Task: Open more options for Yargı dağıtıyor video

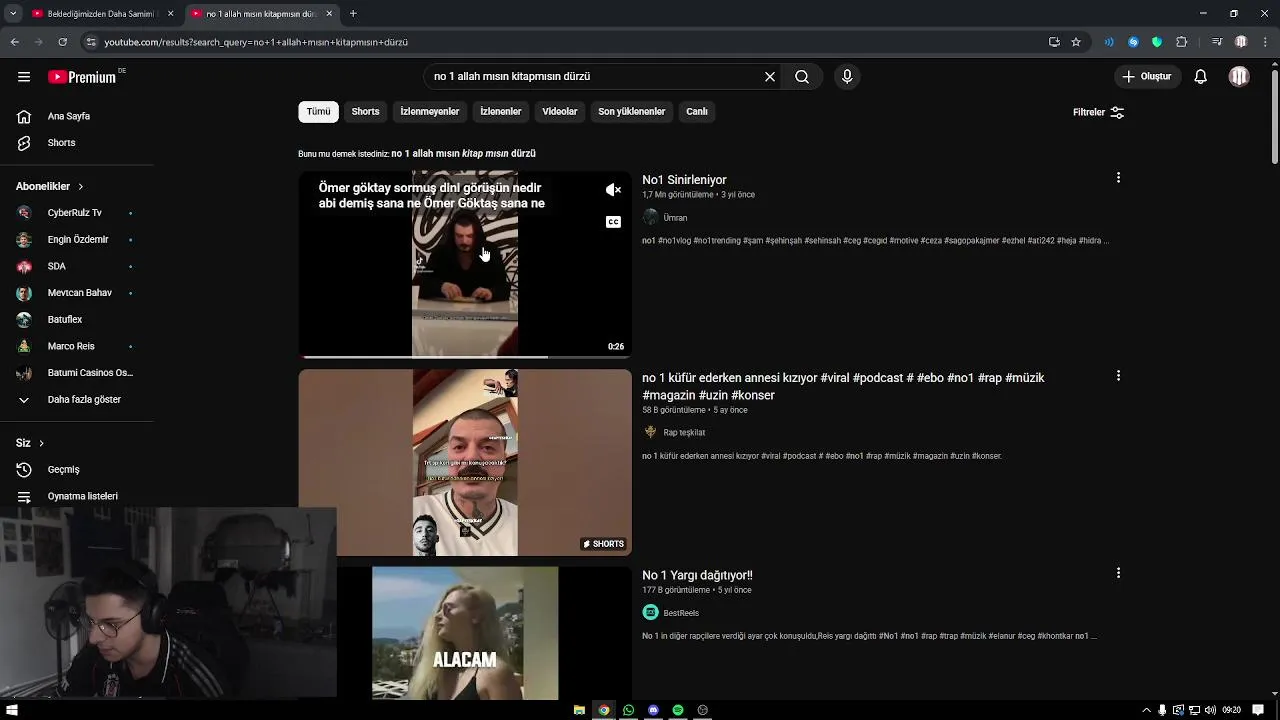Action: (x=1118, y=573)
